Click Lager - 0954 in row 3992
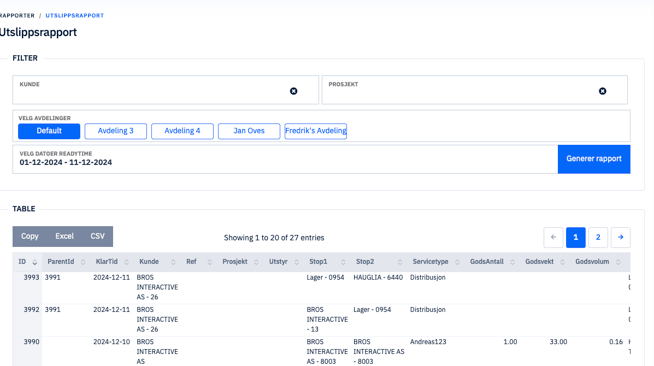 click(372, 309)
